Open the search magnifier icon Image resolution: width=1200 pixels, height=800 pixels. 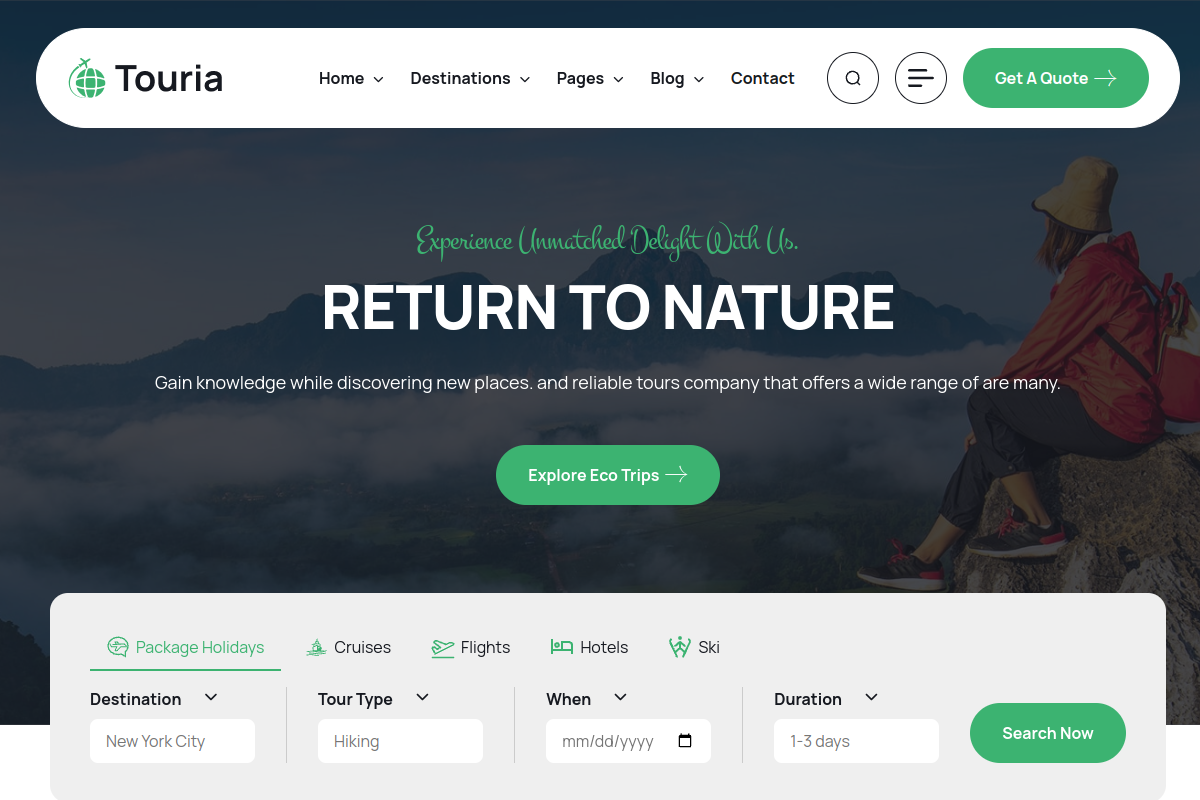(853, 78)
